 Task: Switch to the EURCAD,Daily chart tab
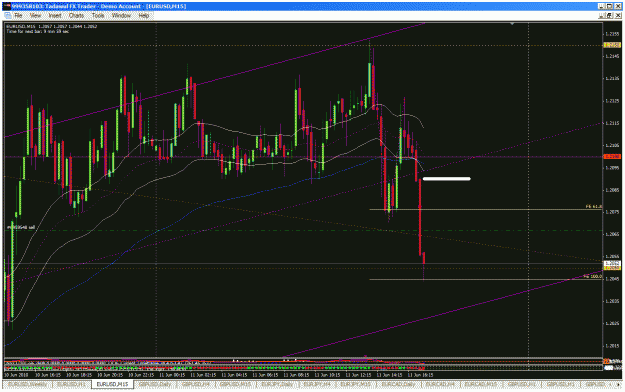click(x=398, y=384)
